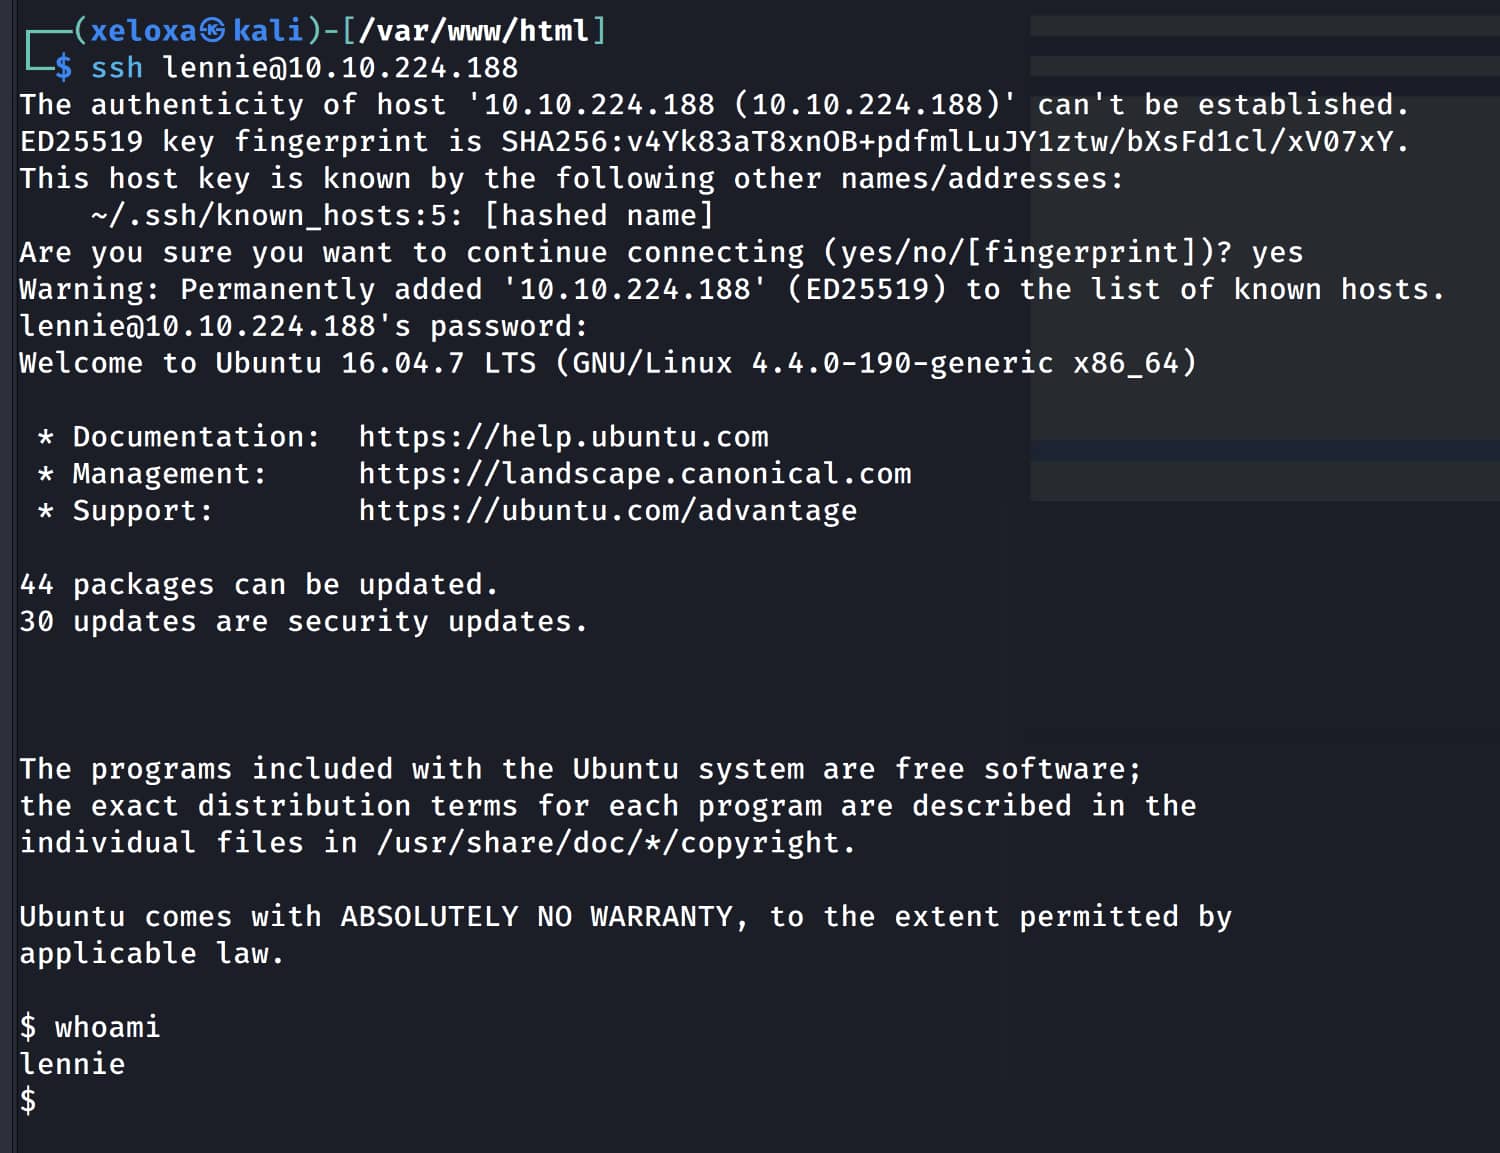Open the landscape.canonical.com management link
1500x1153 pixels.
[x=635, y=474]
